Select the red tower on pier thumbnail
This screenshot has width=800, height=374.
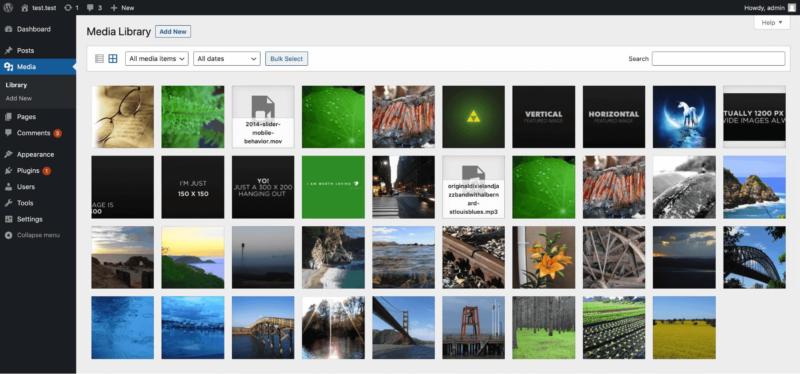(x=473, y=328)
